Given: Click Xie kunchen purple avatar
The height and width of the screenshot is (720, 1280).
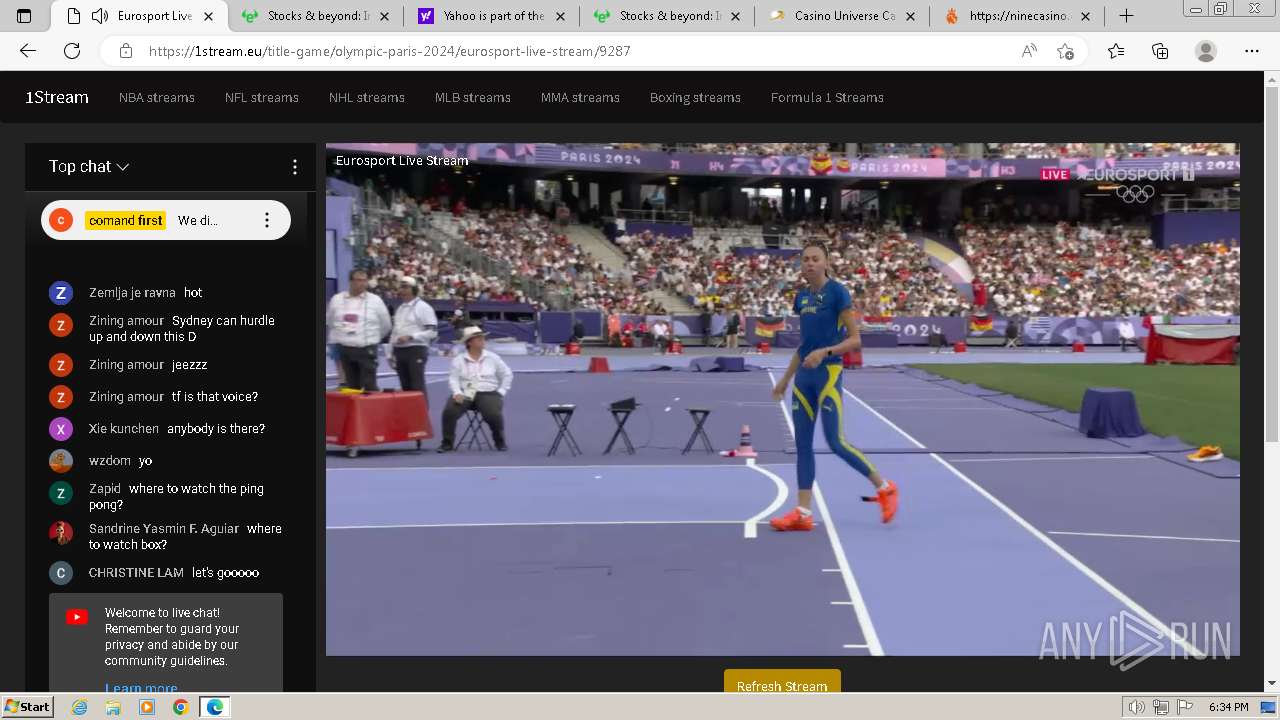Looking at the screenshot, I should point(61,429).
